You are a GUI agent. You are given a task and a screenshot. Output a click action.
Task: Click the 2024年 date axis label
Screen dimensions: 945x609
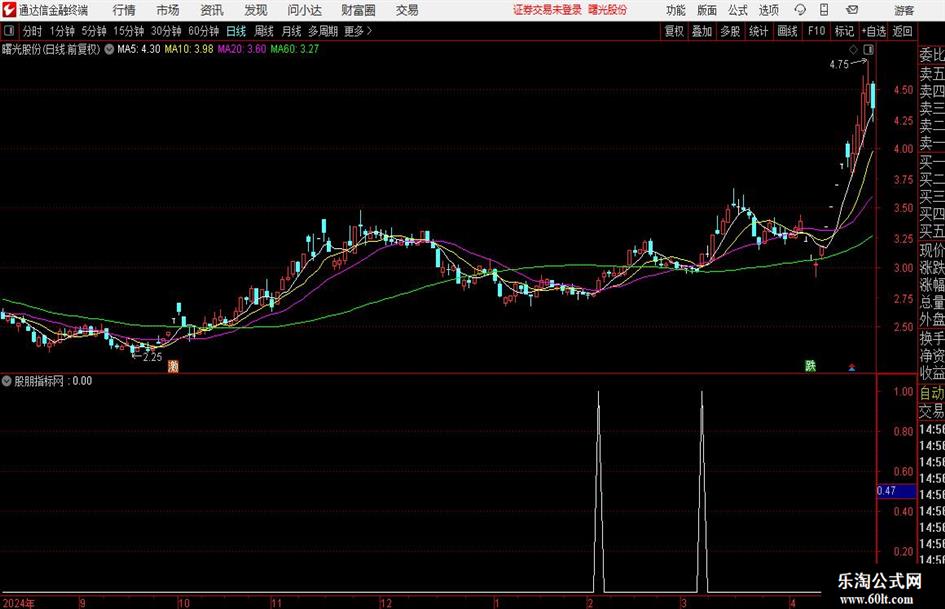(18, 603)
